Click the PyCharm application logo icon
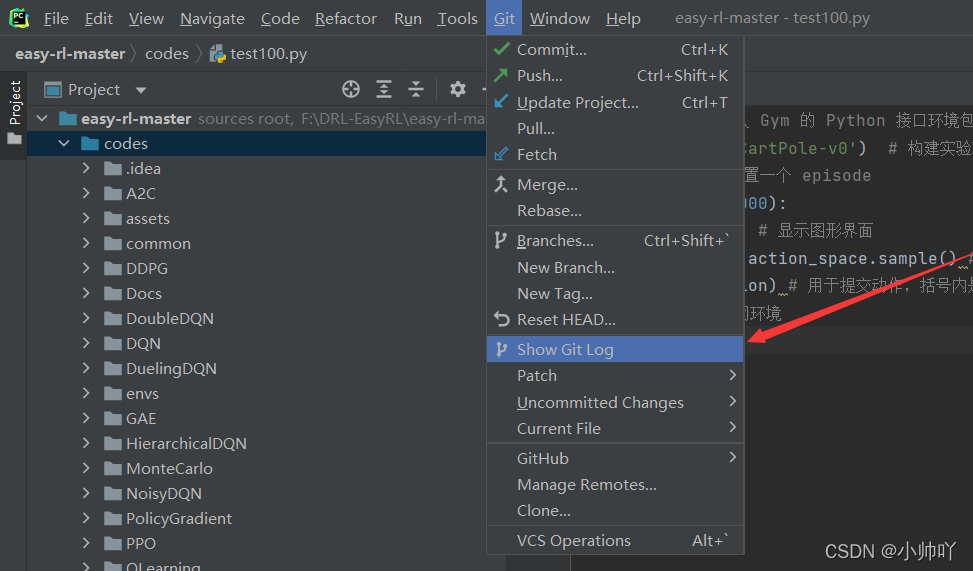The image size is (973, 571). click(x=19, y=18)
